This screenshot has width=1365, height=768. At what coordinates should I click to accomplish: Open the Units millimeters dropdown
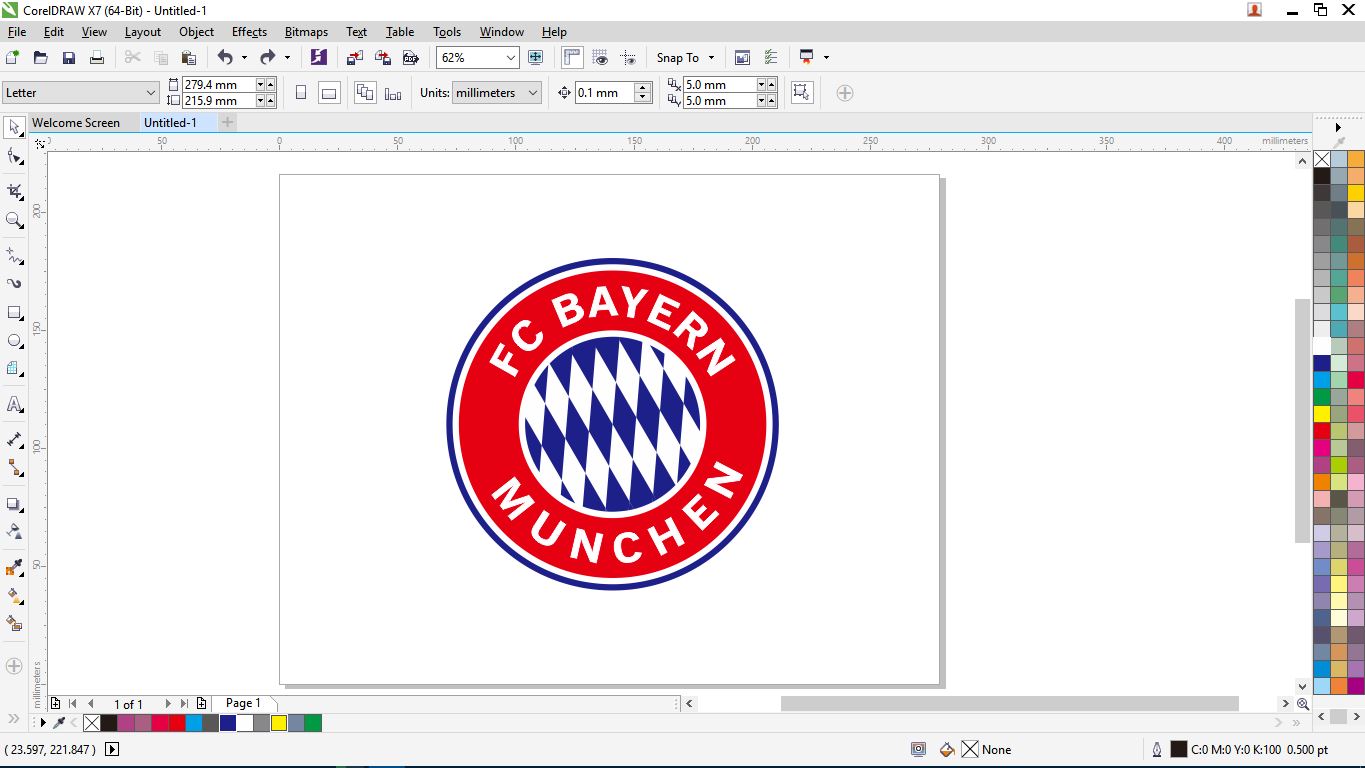[533, 93]
